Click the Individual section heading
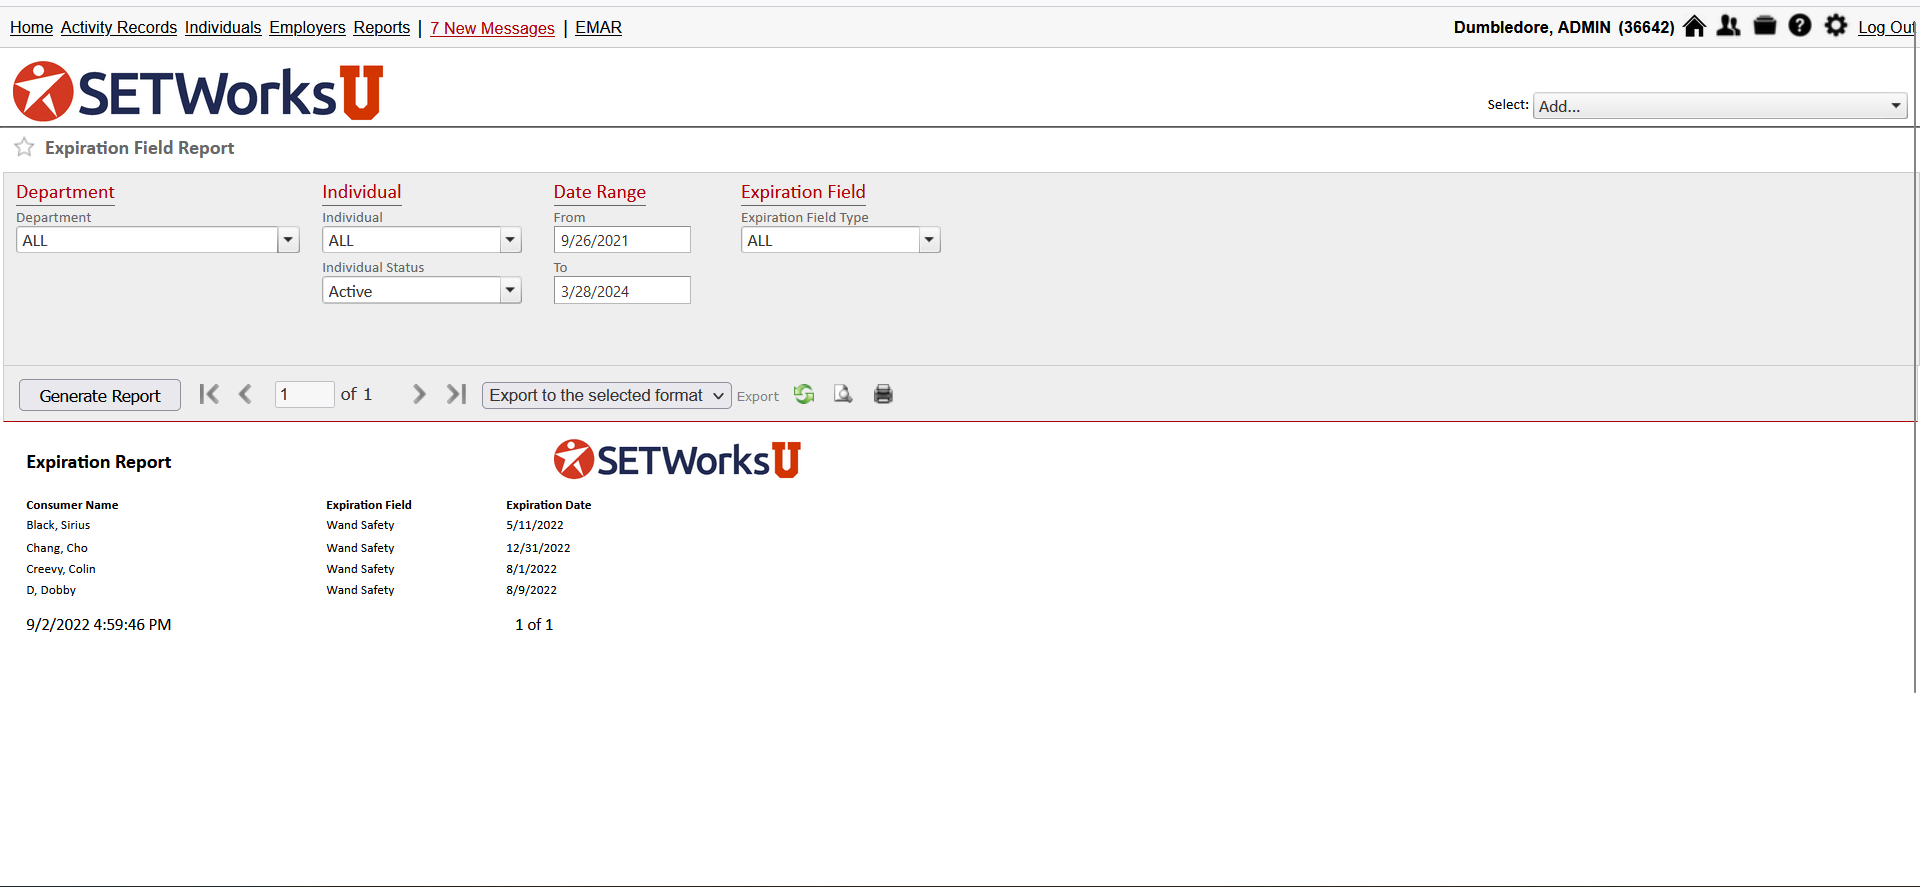 pos(361,192)
